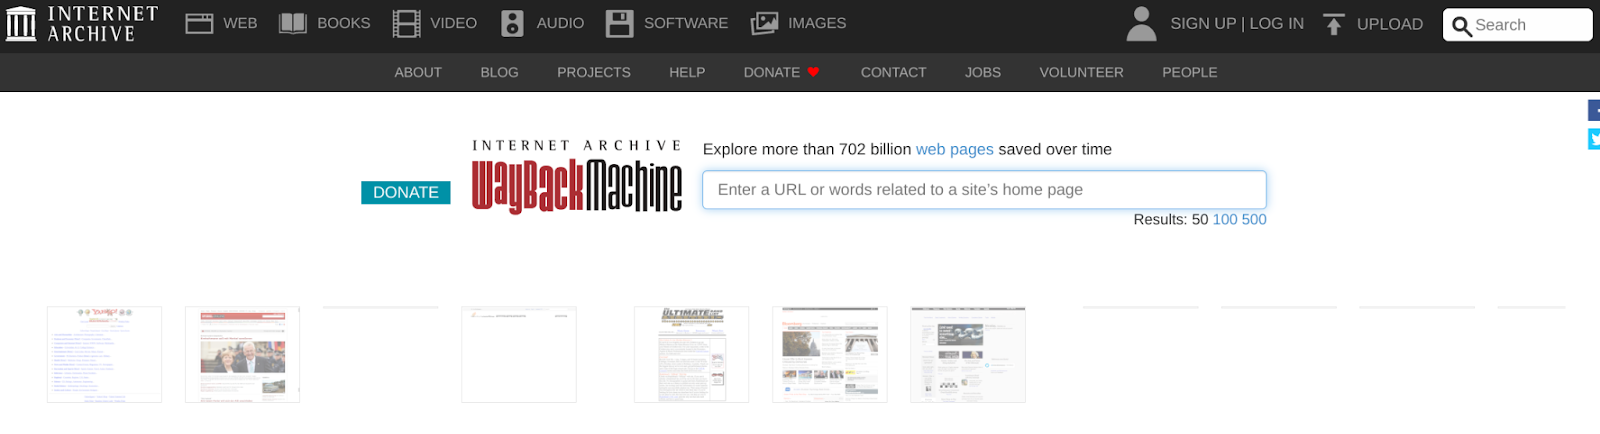Click the AUDIO nav label

(x=560, y=23)
